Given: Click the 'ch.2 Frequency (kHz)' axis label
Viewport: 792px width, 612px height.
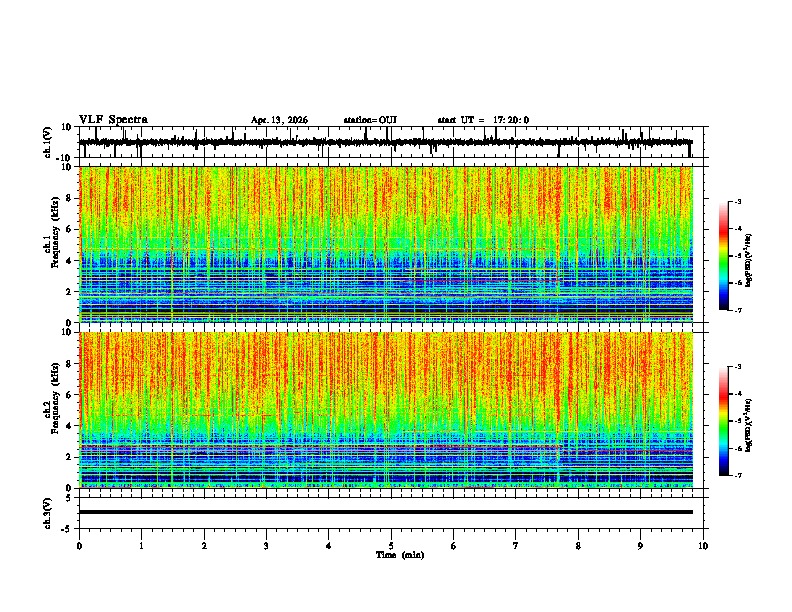Looking at the screenshot, I should [53, 398].
